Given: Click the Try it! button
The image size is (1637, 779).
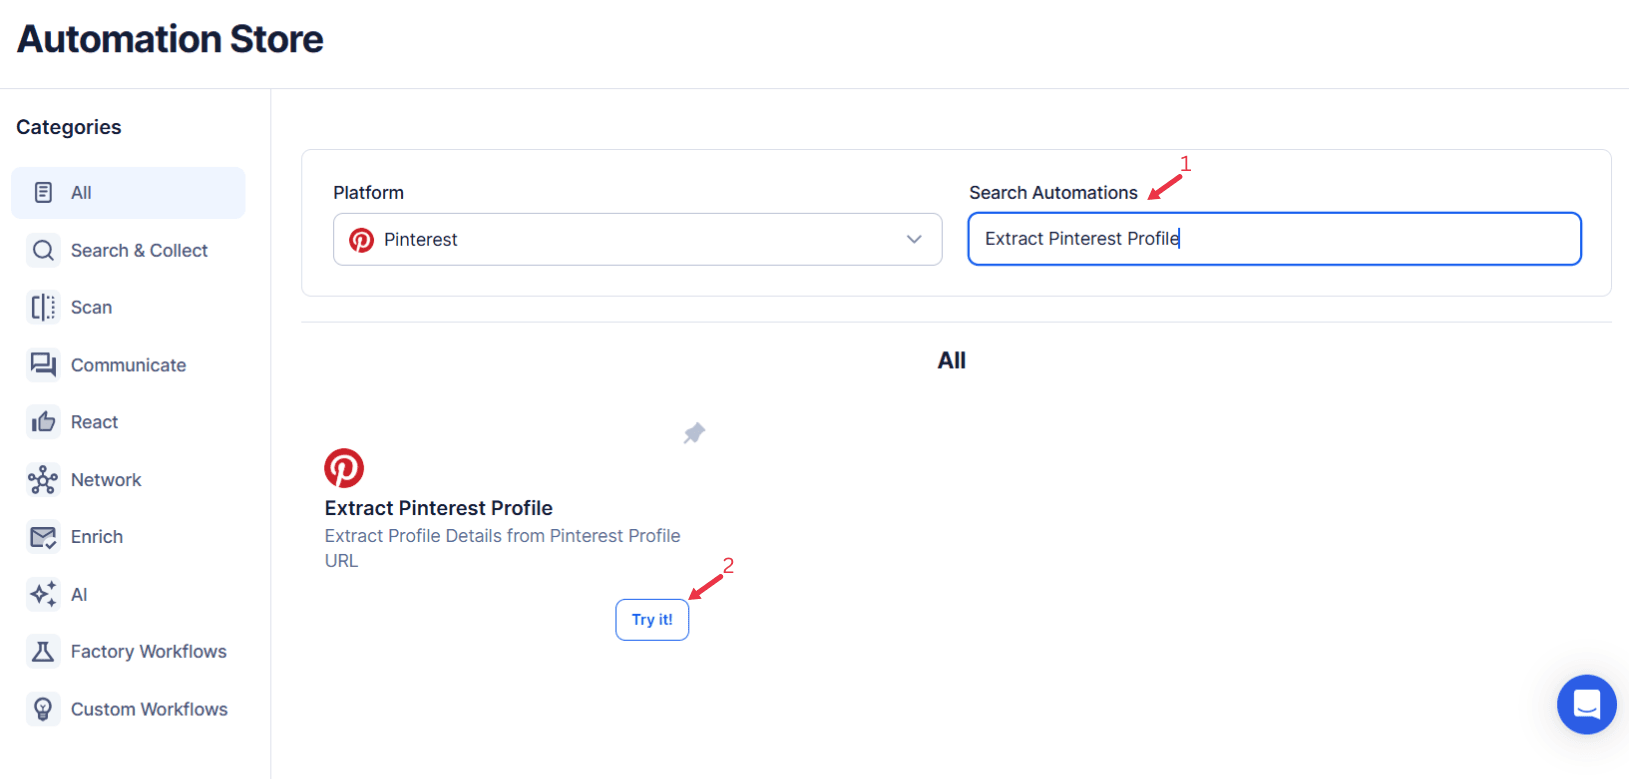Looking at the screenshot, I should pos(652,619).
